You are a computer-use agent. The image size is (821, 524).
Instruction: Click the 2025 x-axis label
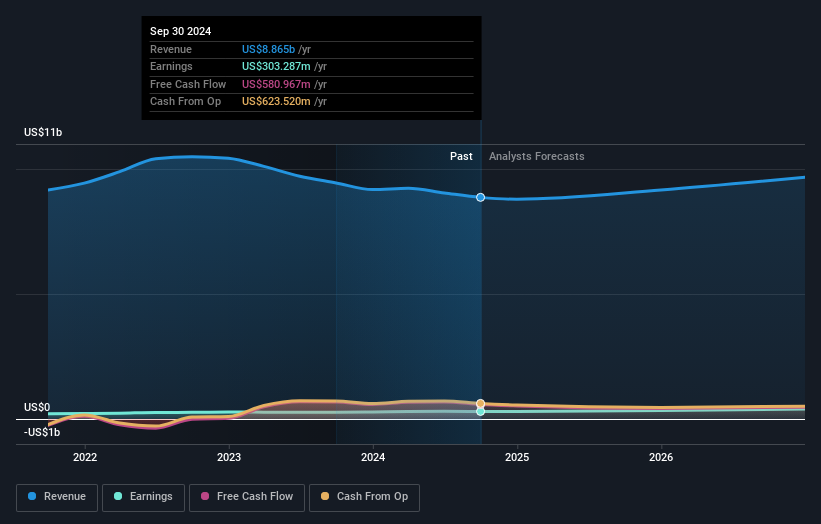click(517, 458)
